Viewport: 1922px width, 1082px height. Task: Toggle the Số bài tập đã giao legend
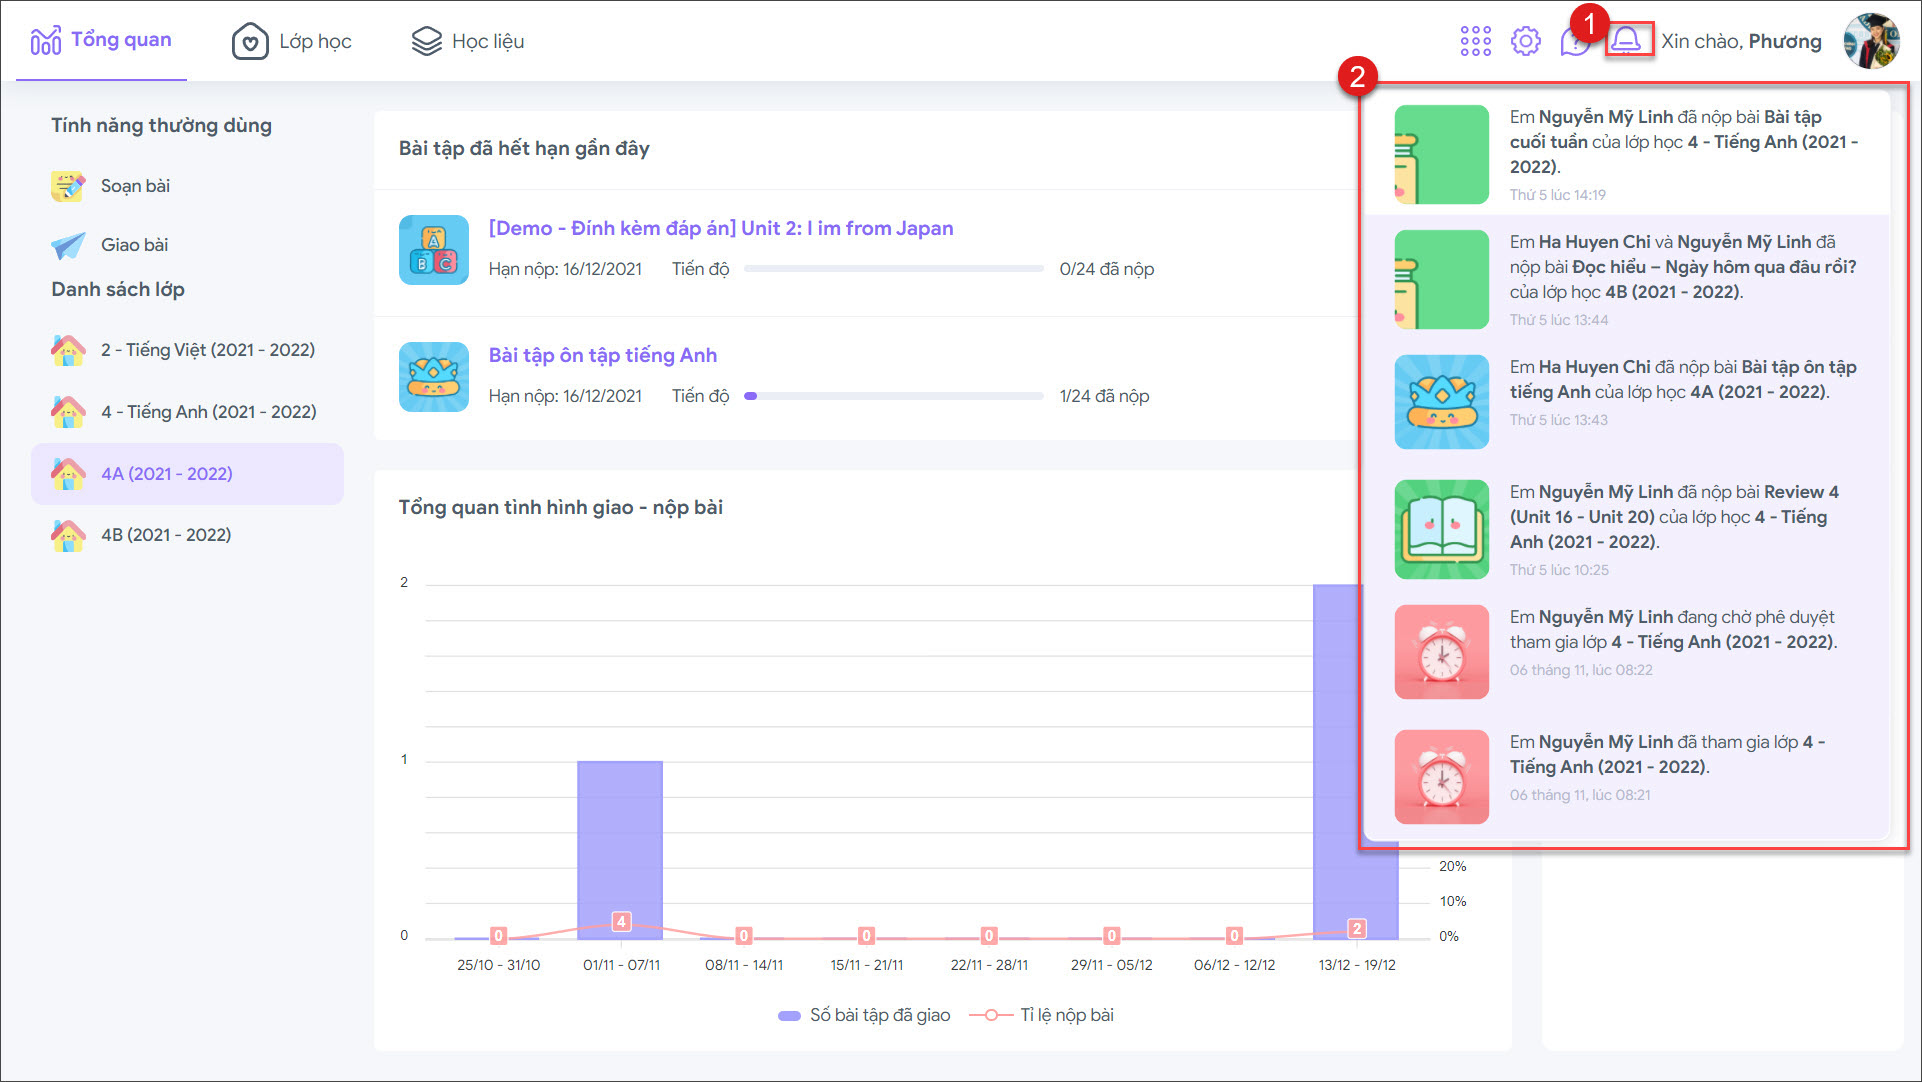click(x=865, y=1015)
